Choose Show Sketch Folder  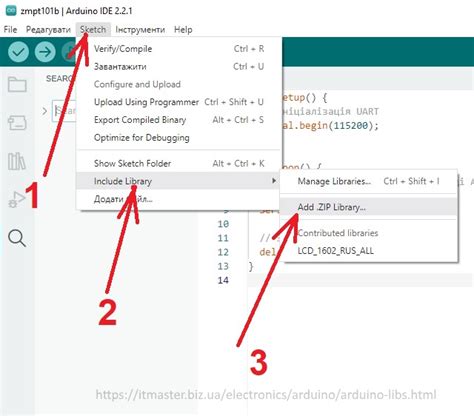179,163
